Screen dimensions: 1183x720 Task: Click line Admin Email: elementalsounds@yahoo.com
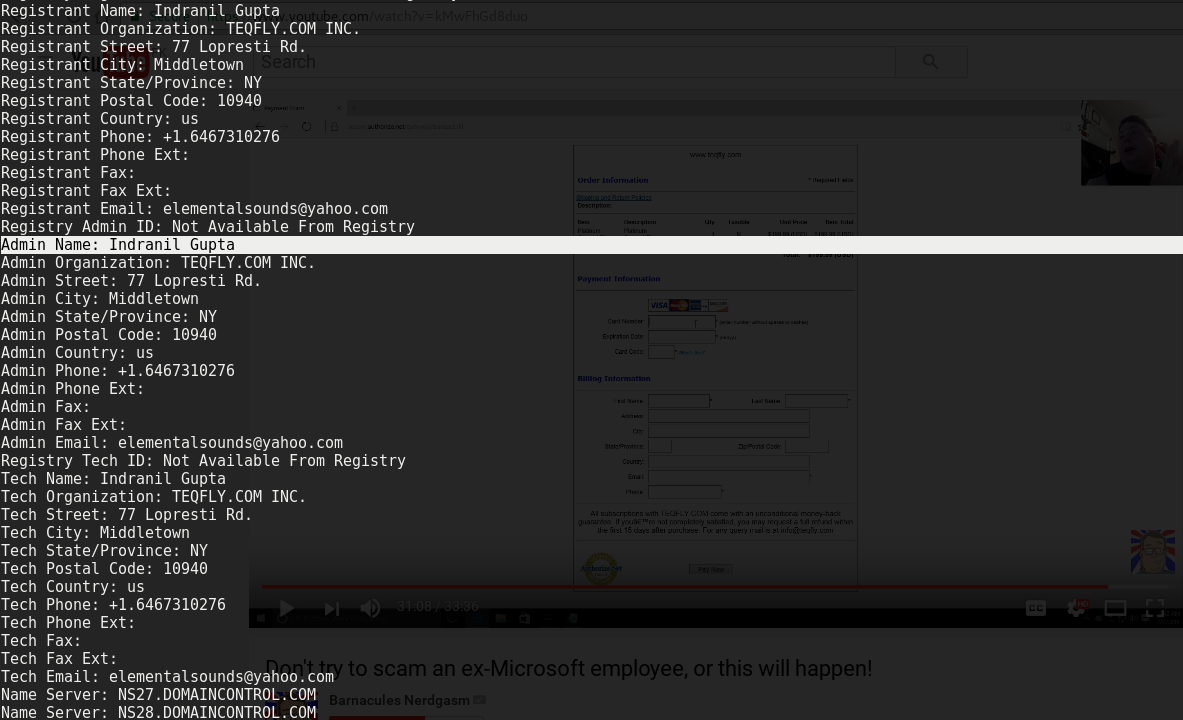pyautogui.click(x=172, y=443)
